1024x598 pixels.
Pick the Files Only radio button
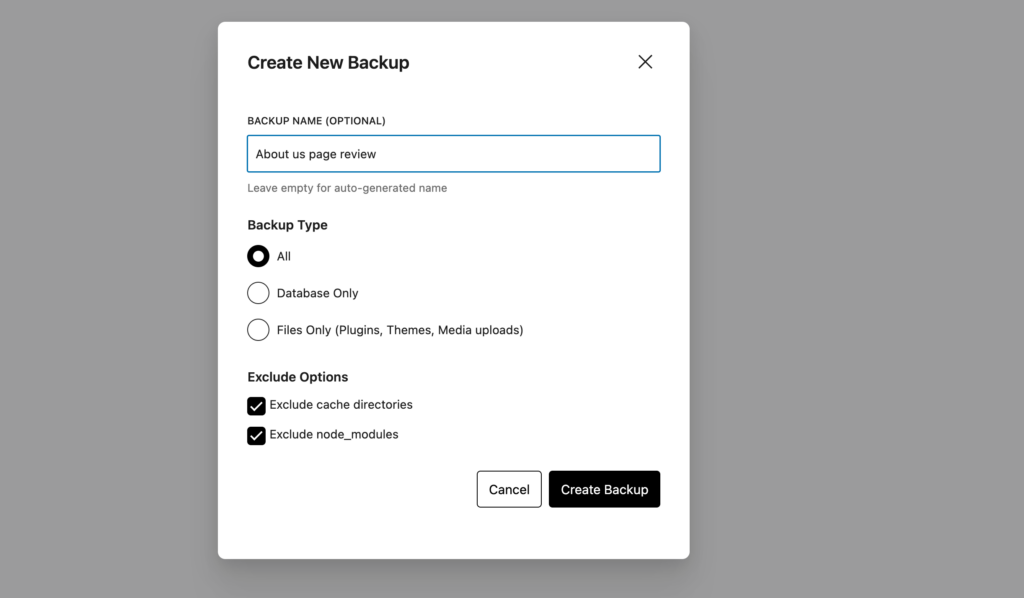(258, 330)
